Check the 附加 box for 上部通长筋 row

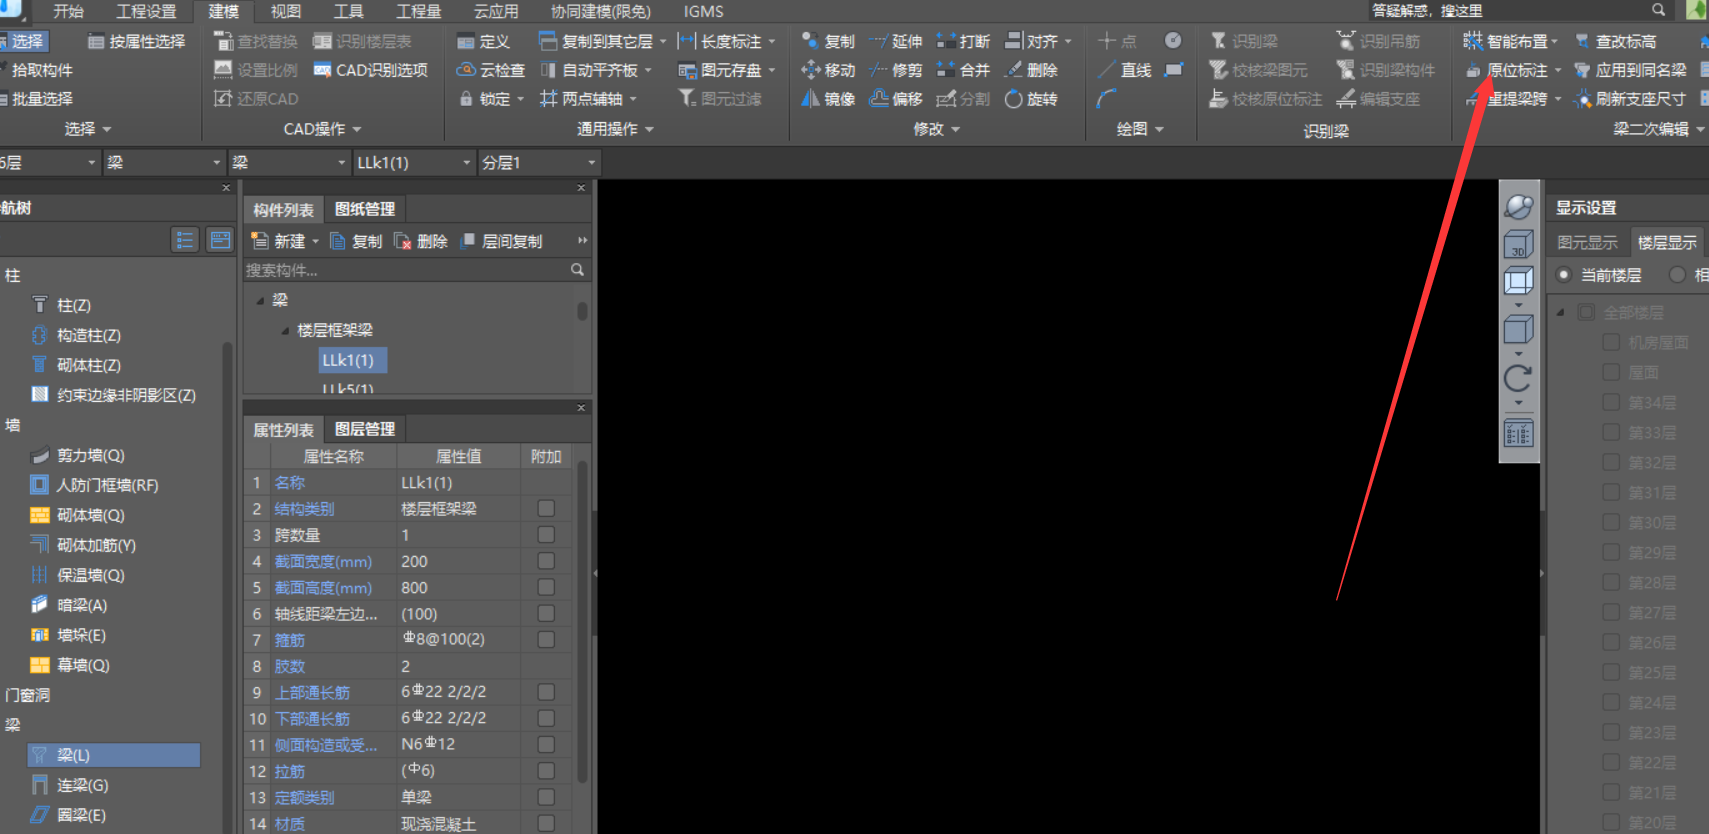click(546, 692)
